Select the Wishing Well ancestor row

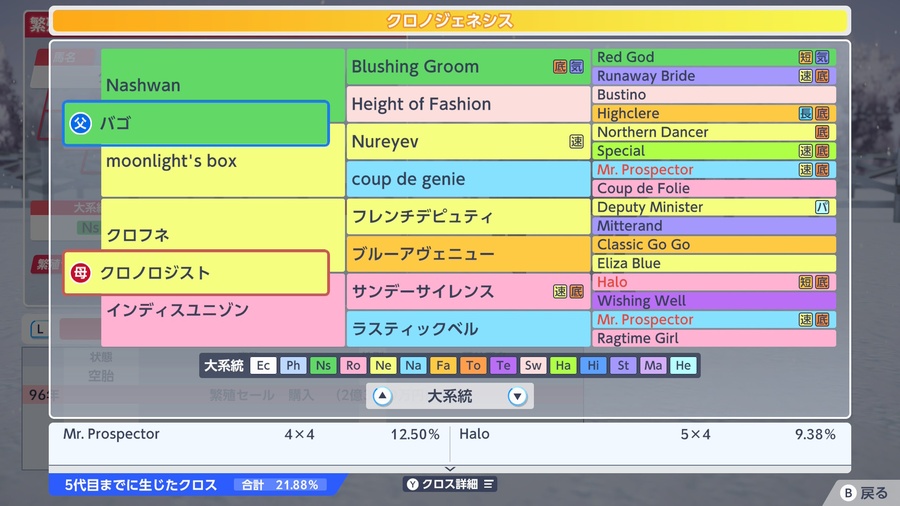click(713, 301)
